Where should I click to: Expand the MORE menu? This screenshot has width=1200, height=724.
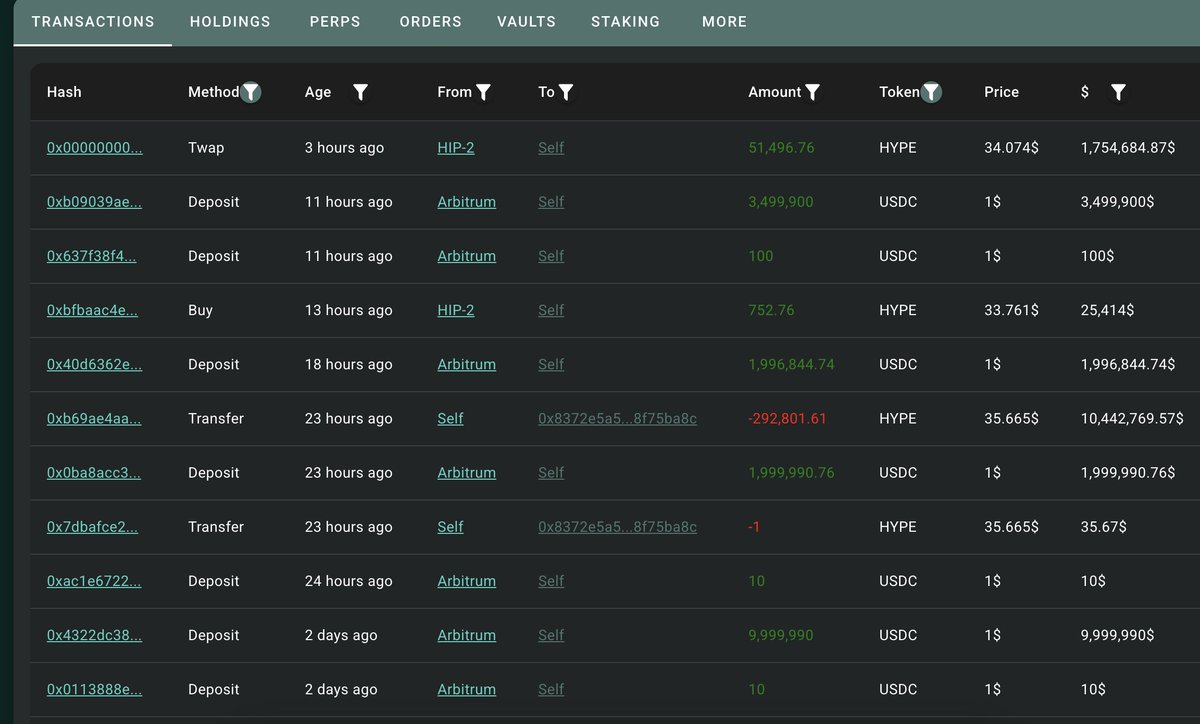(x=724, y=21)
